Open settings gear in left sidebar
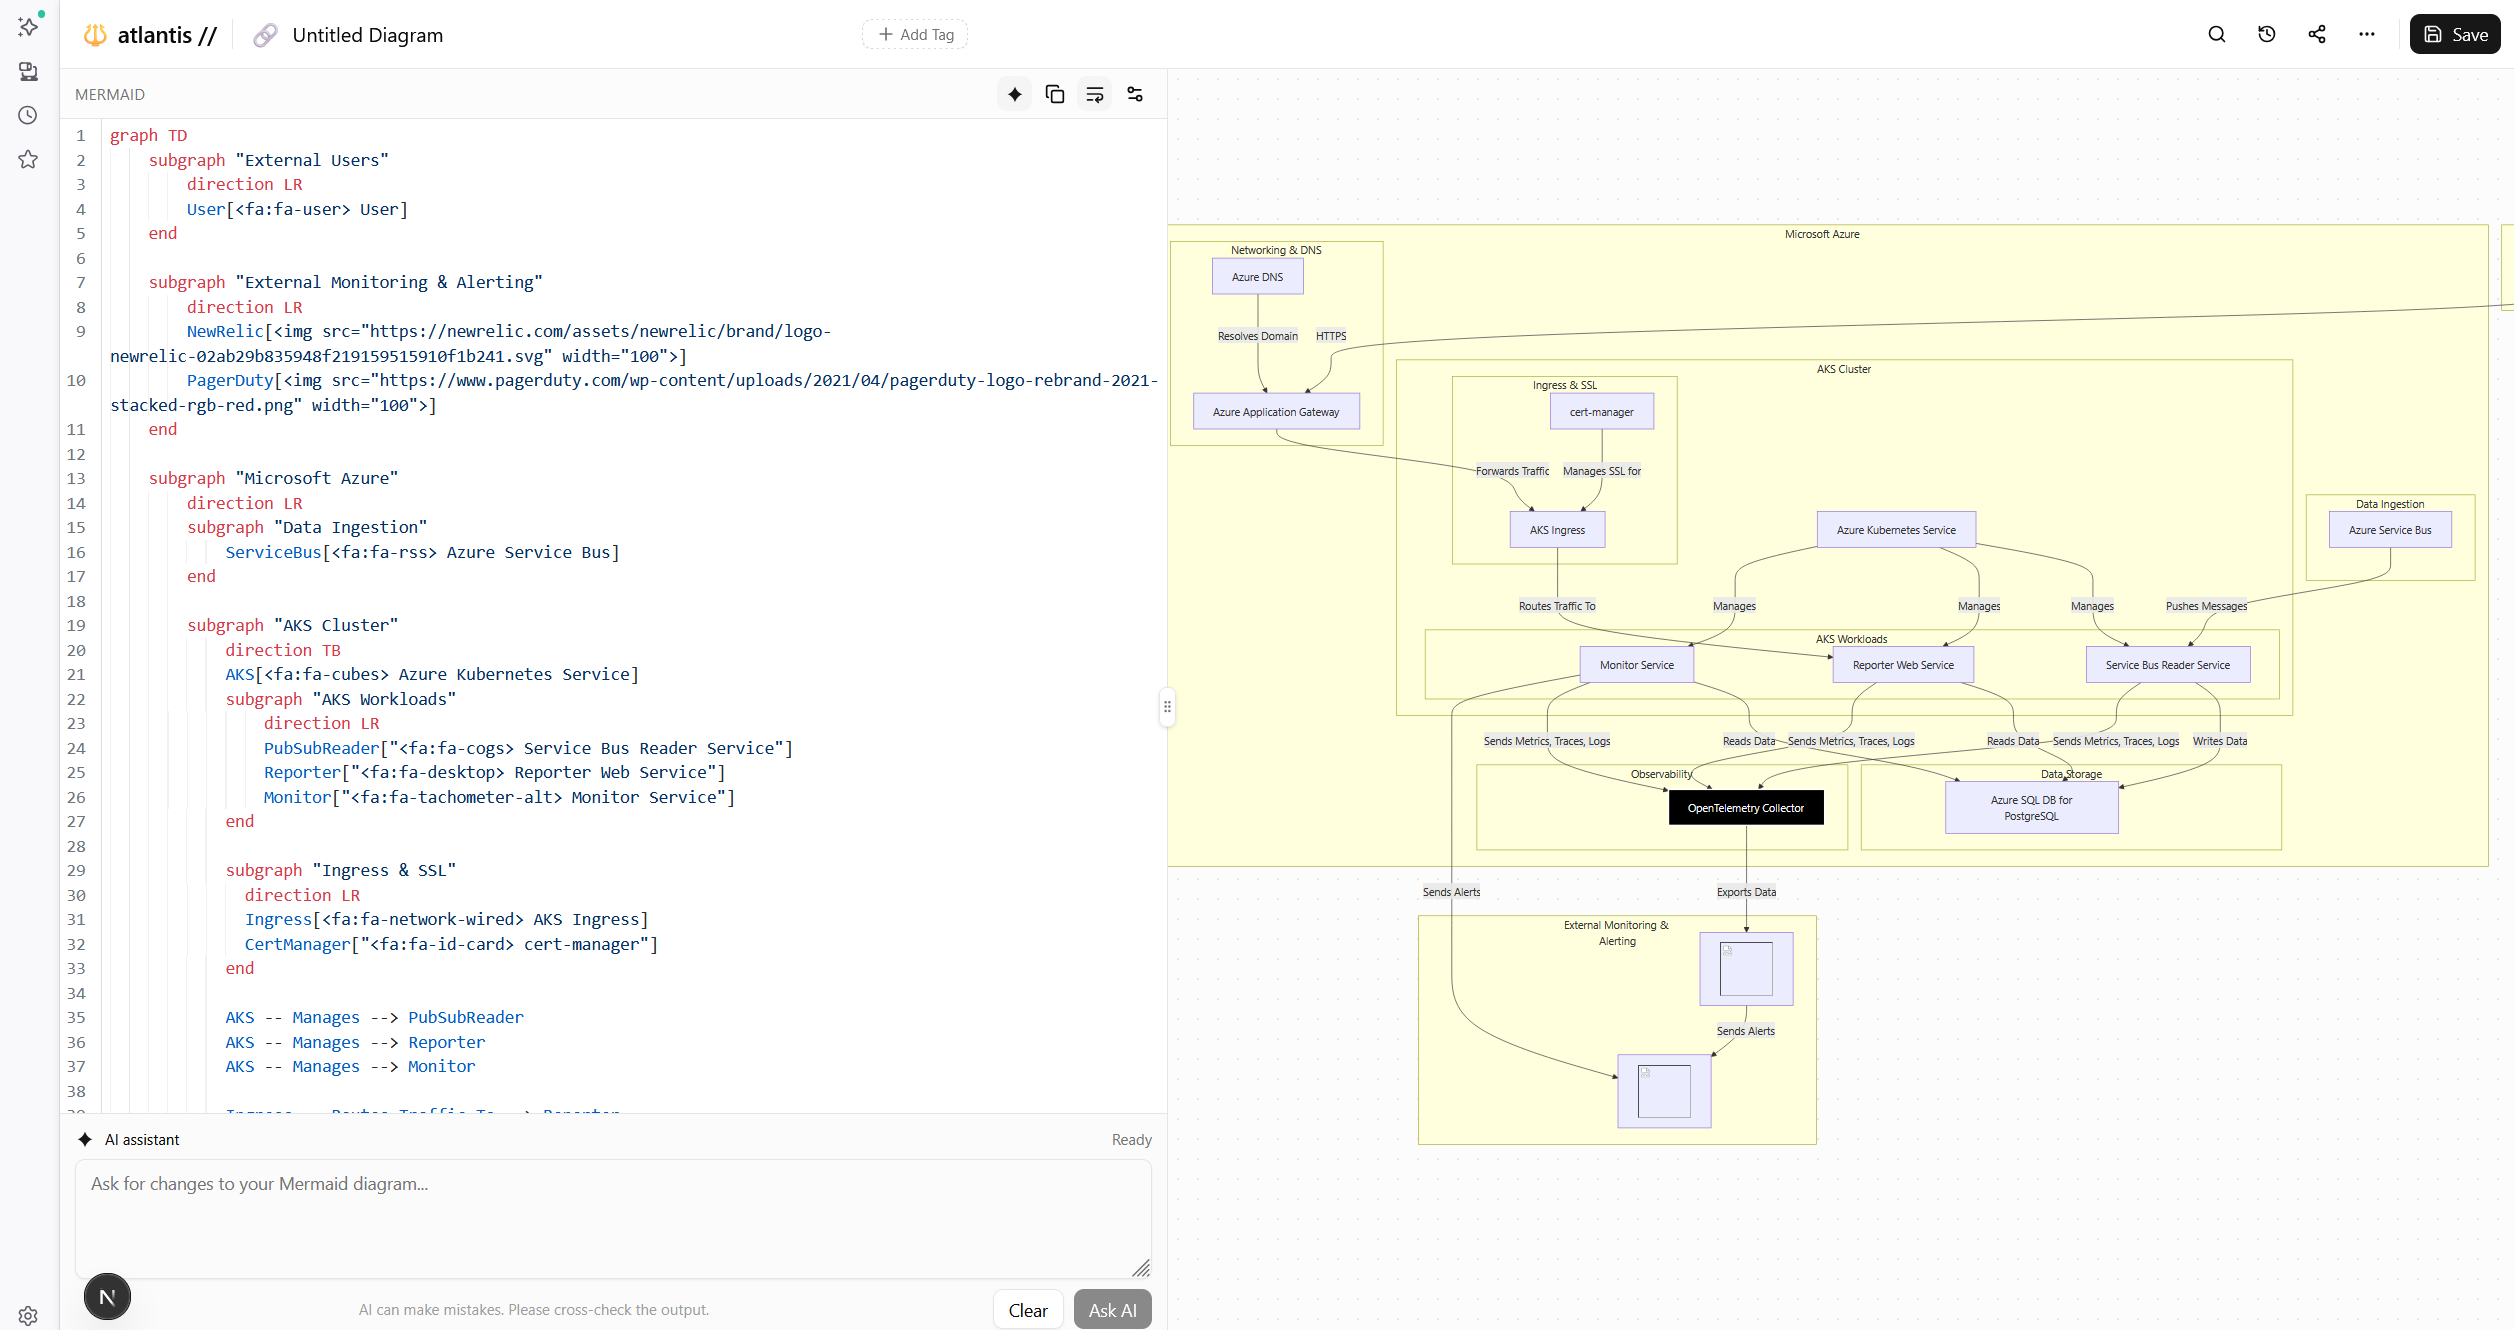 [x=28, y=1315]
